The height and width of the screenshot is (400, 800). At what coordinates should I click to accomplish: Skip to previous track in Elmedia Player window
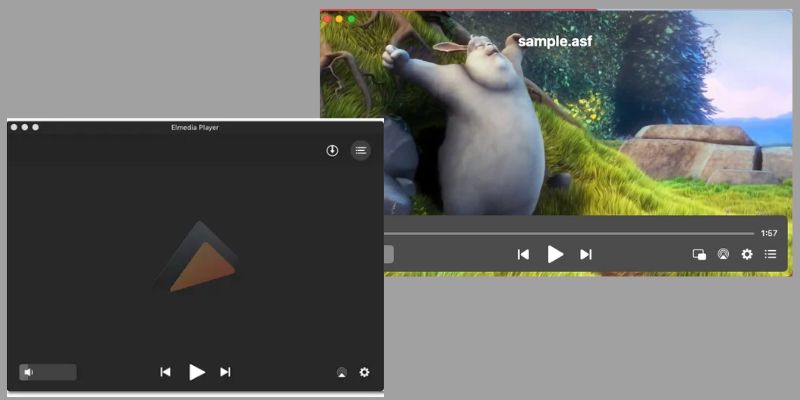coord(165,372)
